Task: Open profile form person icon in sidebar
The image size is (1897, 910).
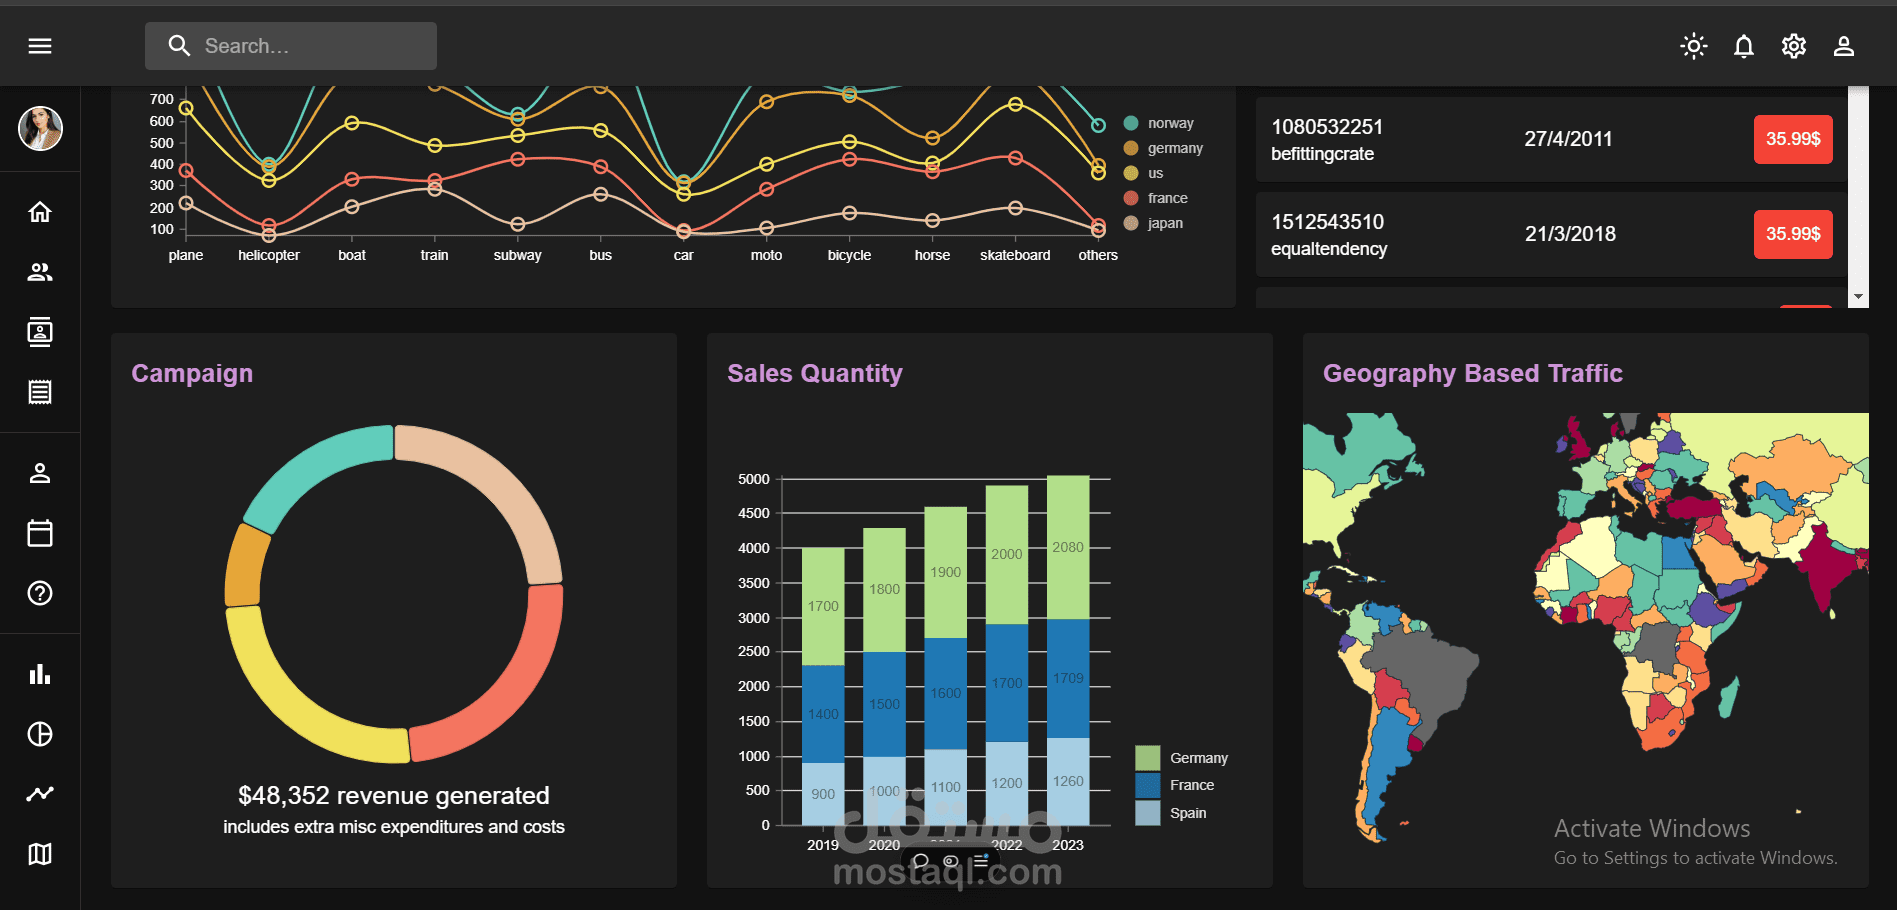Action: [40, 473]
